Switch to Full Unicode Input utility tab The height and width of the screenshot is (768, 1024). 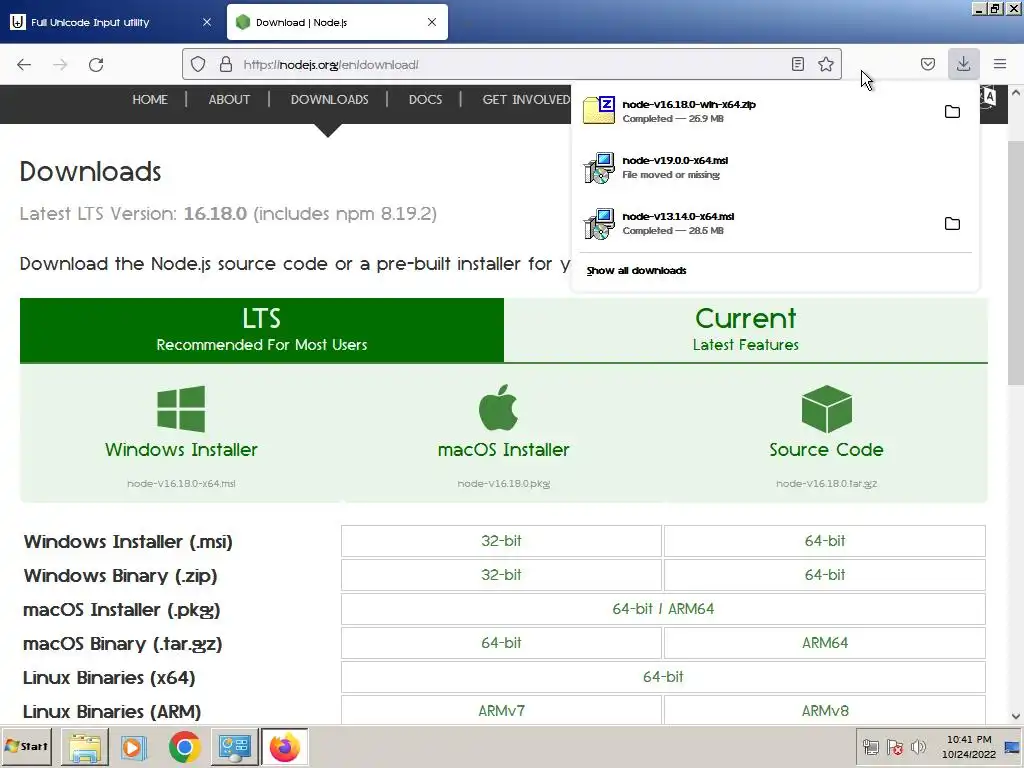point(111,22)
